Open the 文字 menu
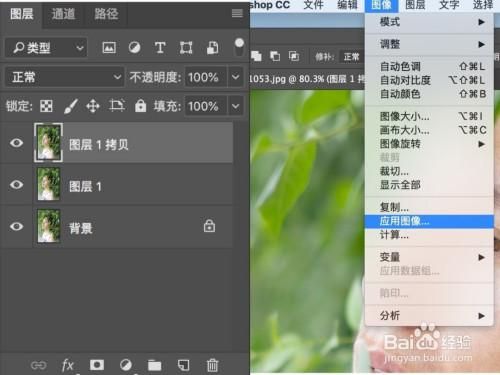This screenshot has height=375, width=500. [x=449, y=5]
